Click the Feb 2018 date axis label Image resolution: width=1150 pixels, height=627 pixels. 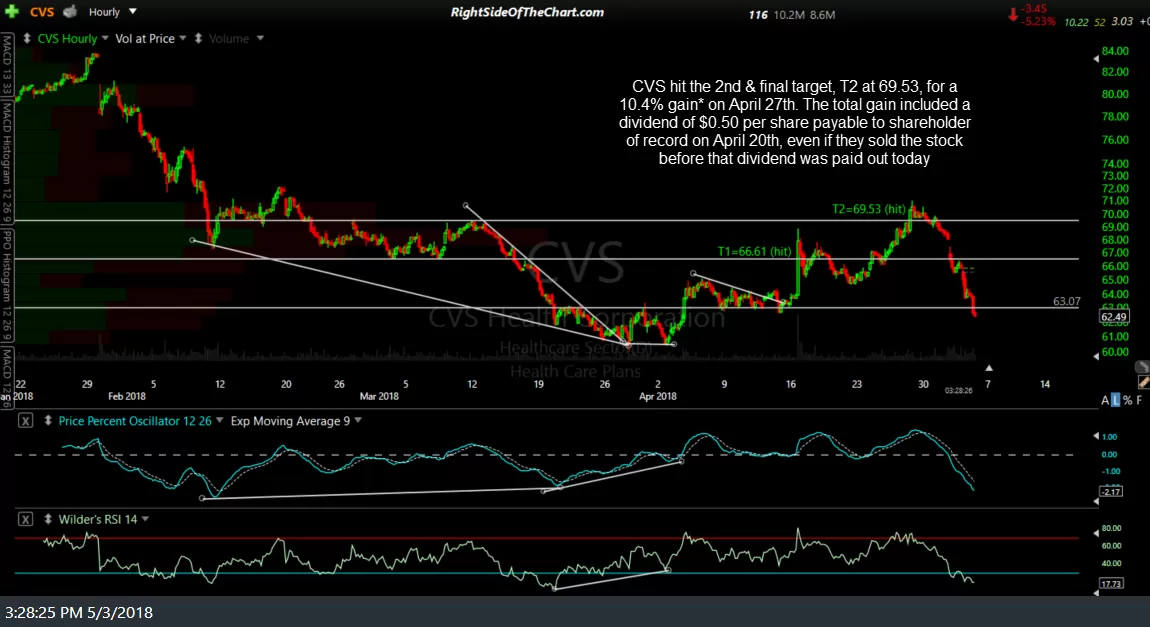pyautogui.click(x=127, y=396)
